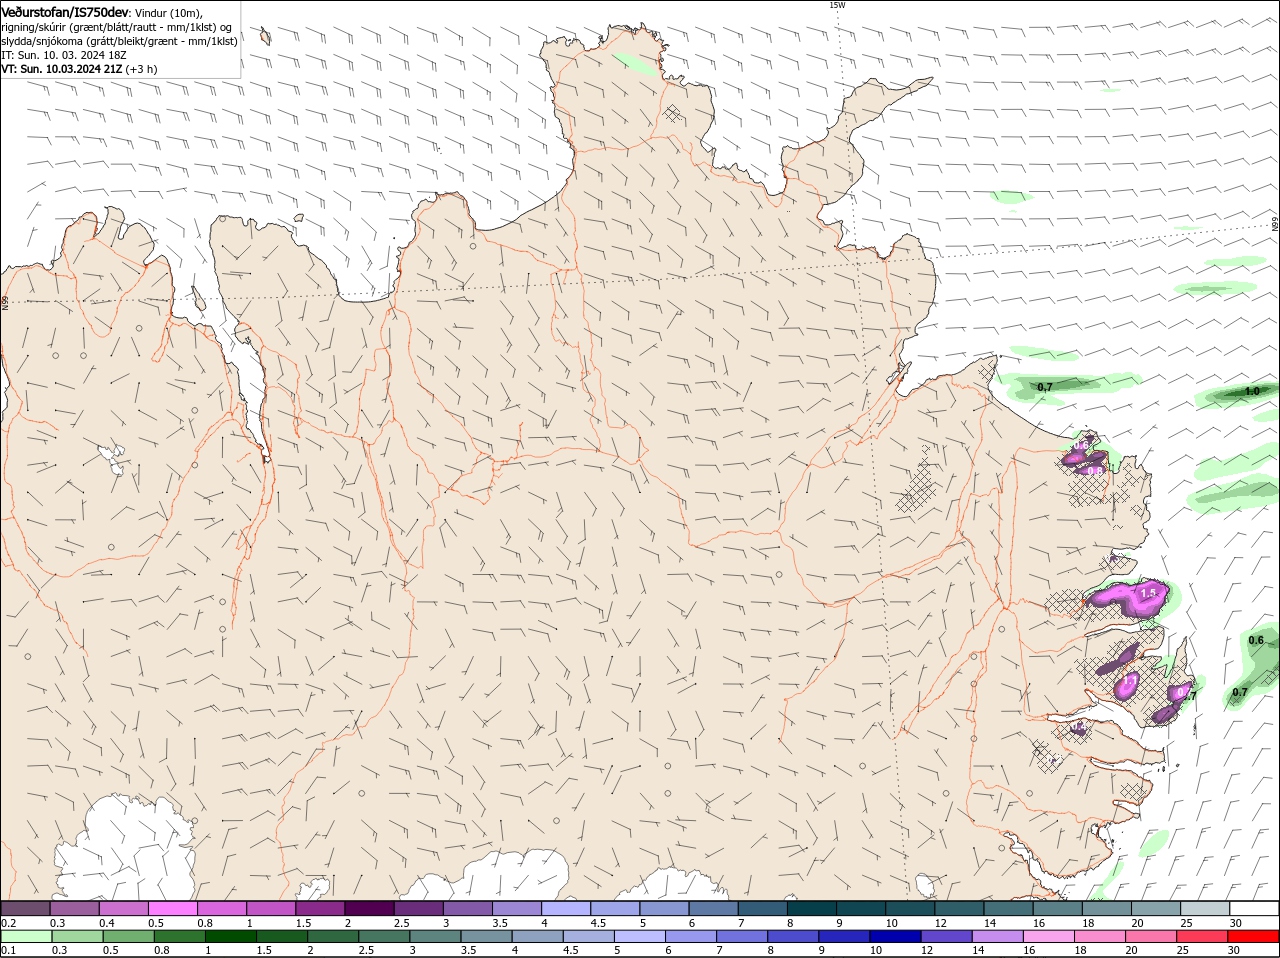The image size is (1280, 958).
Task: Click the 'slydda/snjókoma' legend description line
Action: [119, 41]
